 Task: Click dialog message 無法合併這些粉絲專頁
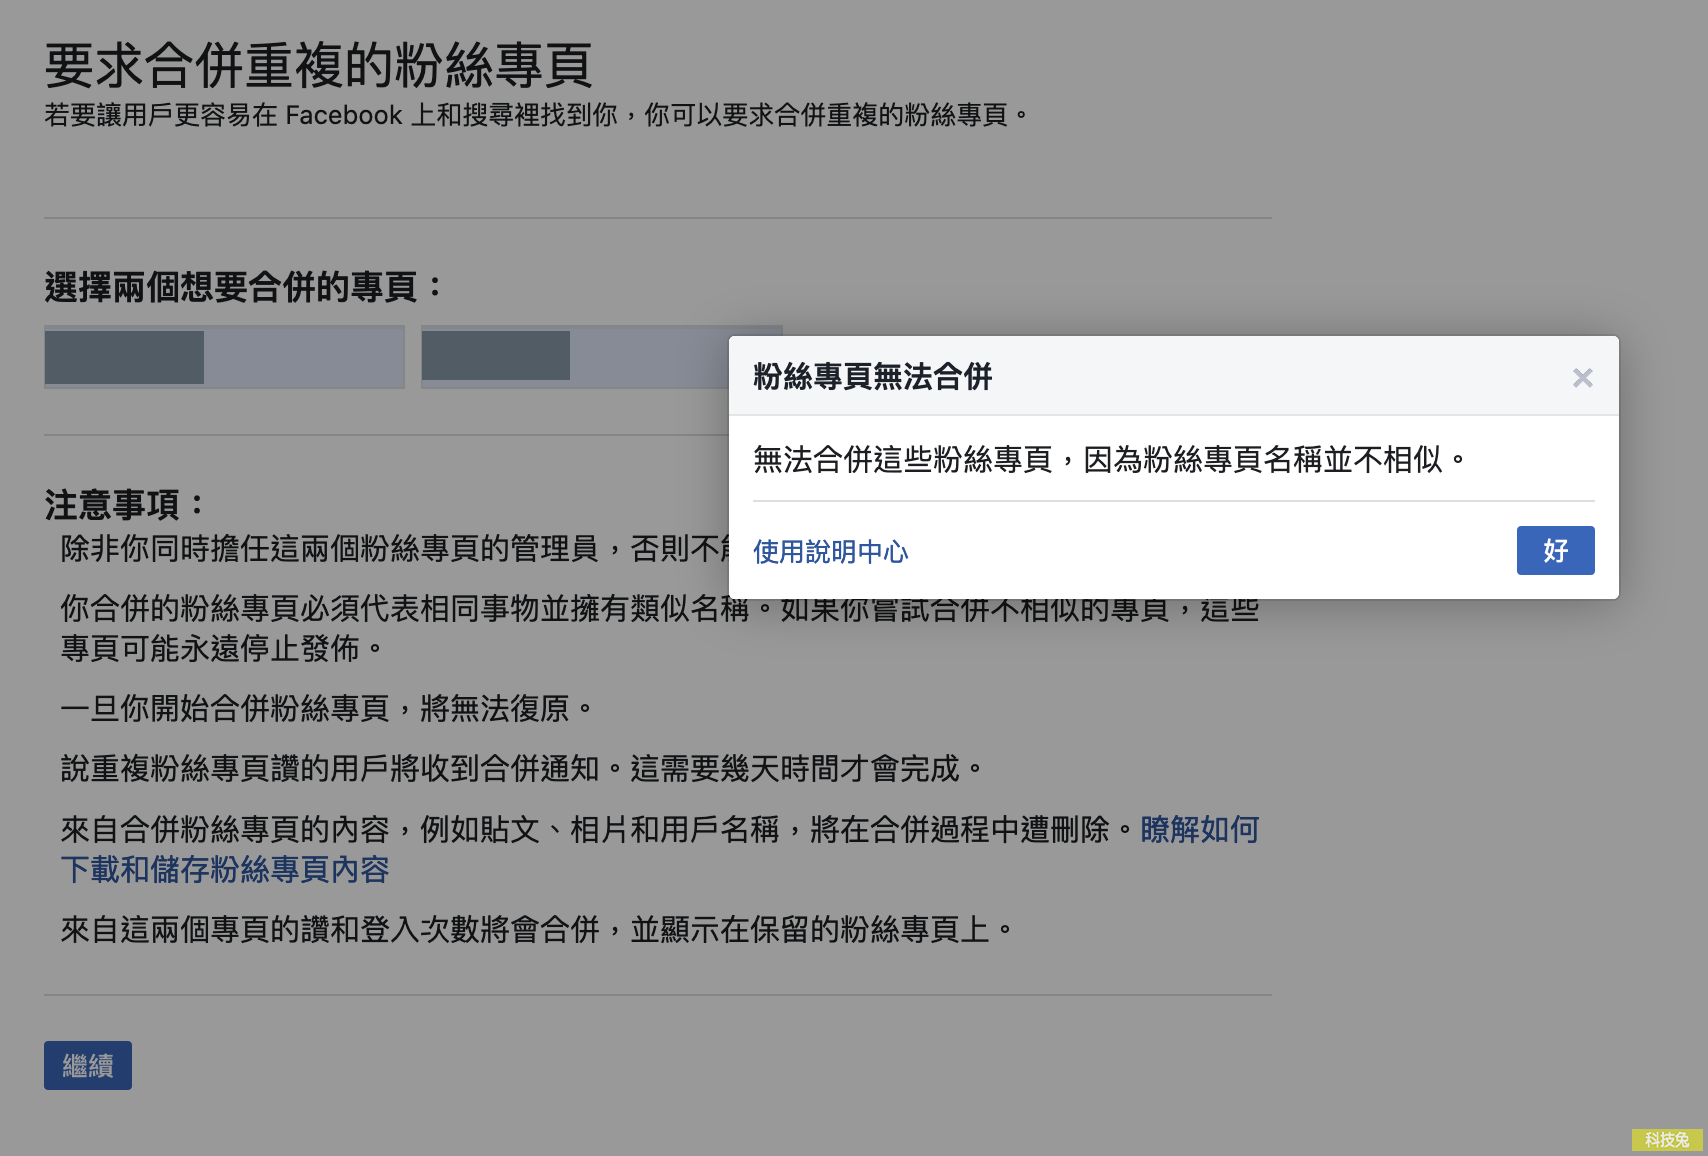1109,460
